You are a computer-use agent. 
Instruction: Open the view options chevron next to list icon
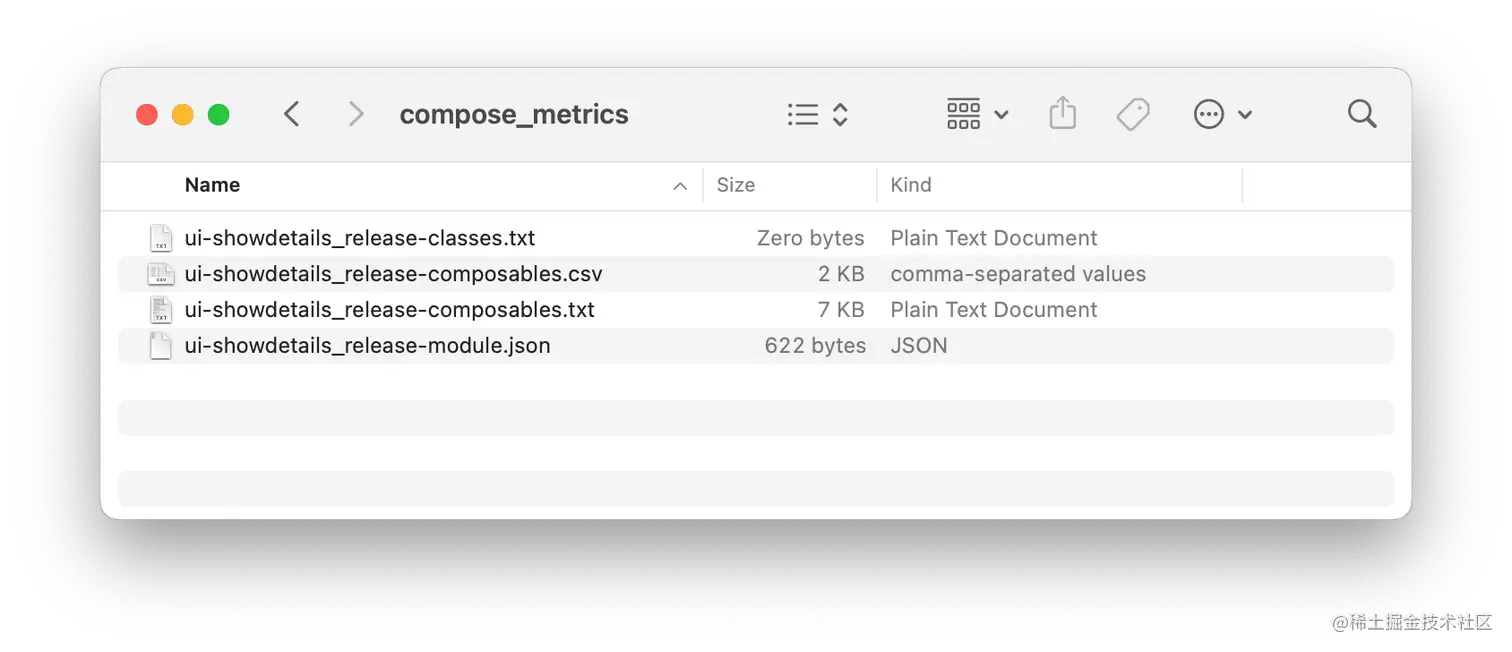[x=838, y=113]
